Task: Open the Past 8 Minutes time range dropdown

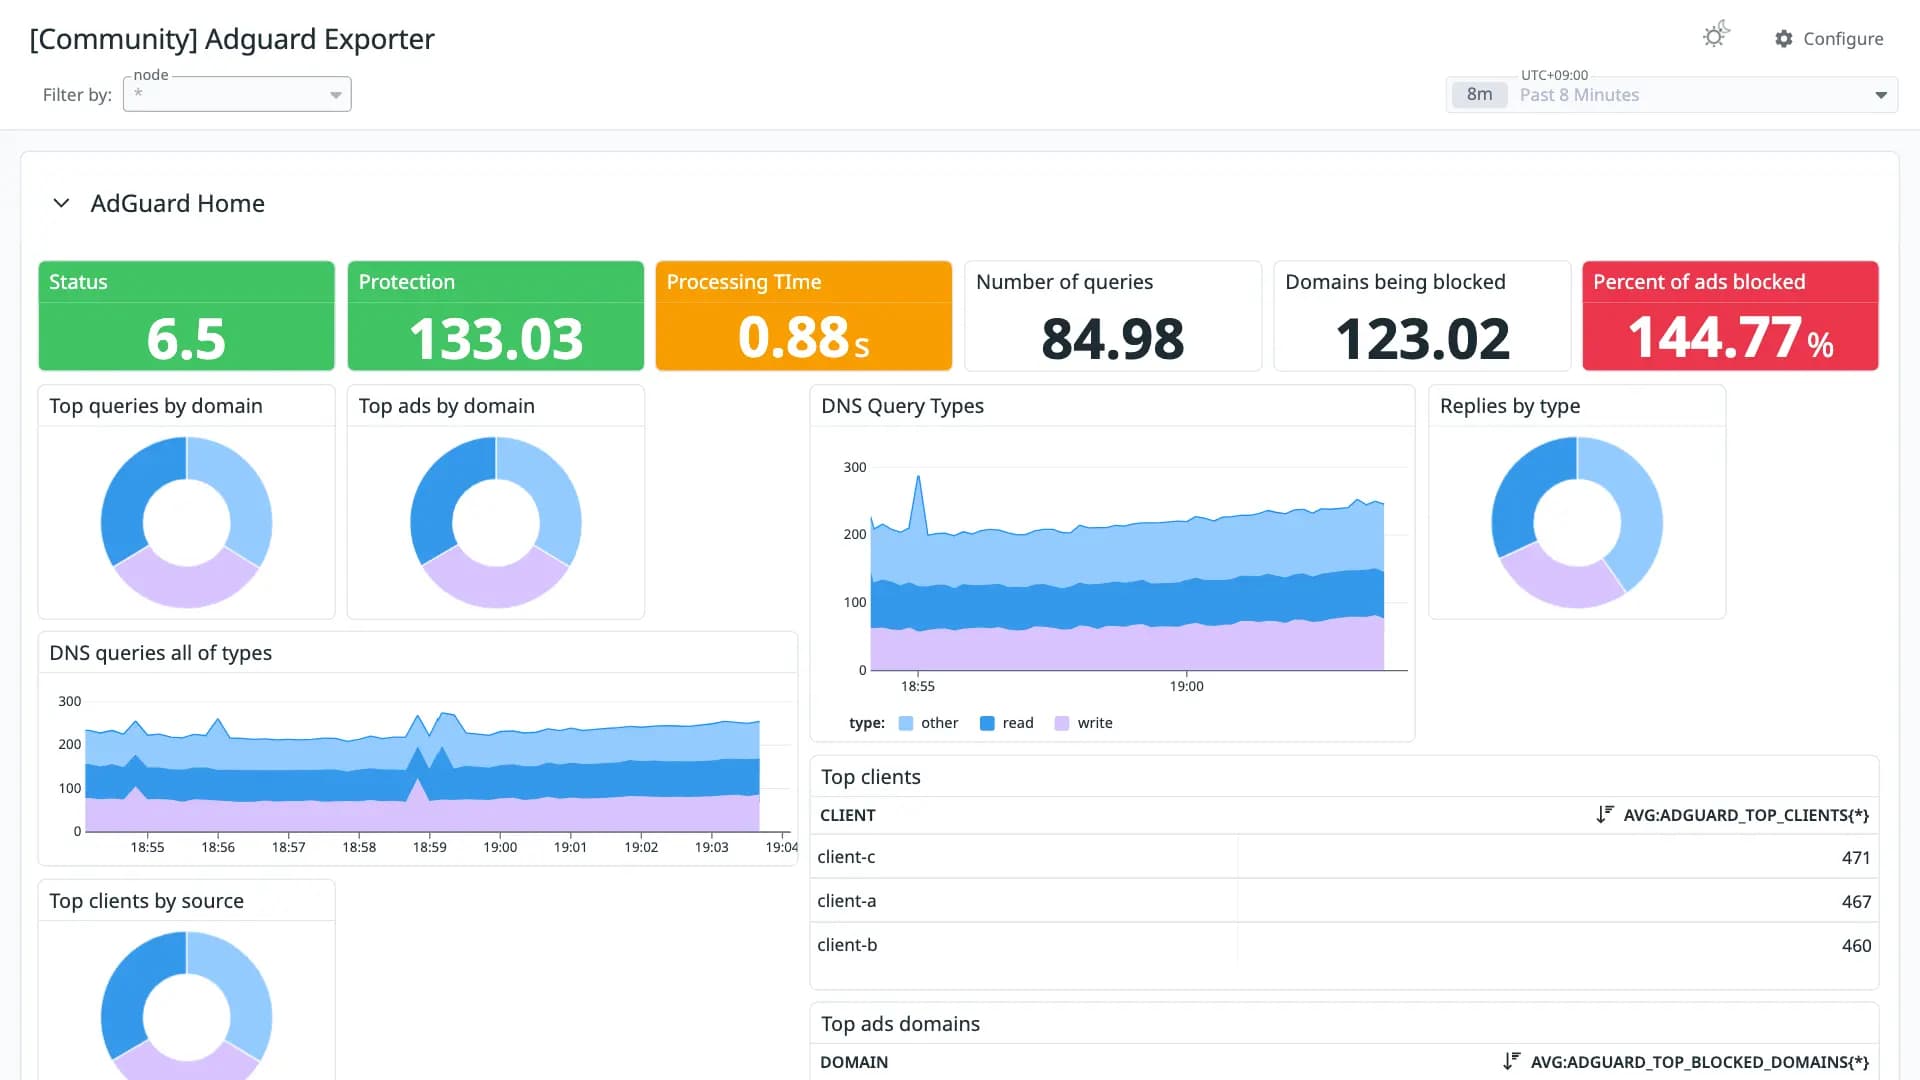Action: tap(1672, 95)
